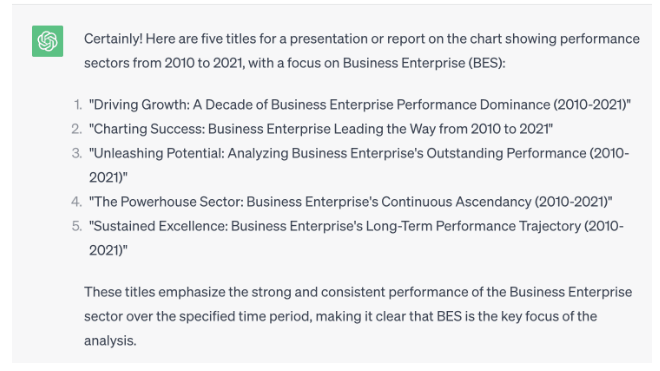Click list number 1 marker
The height and width of the screenshot is (371, 660).
[78, 104]
